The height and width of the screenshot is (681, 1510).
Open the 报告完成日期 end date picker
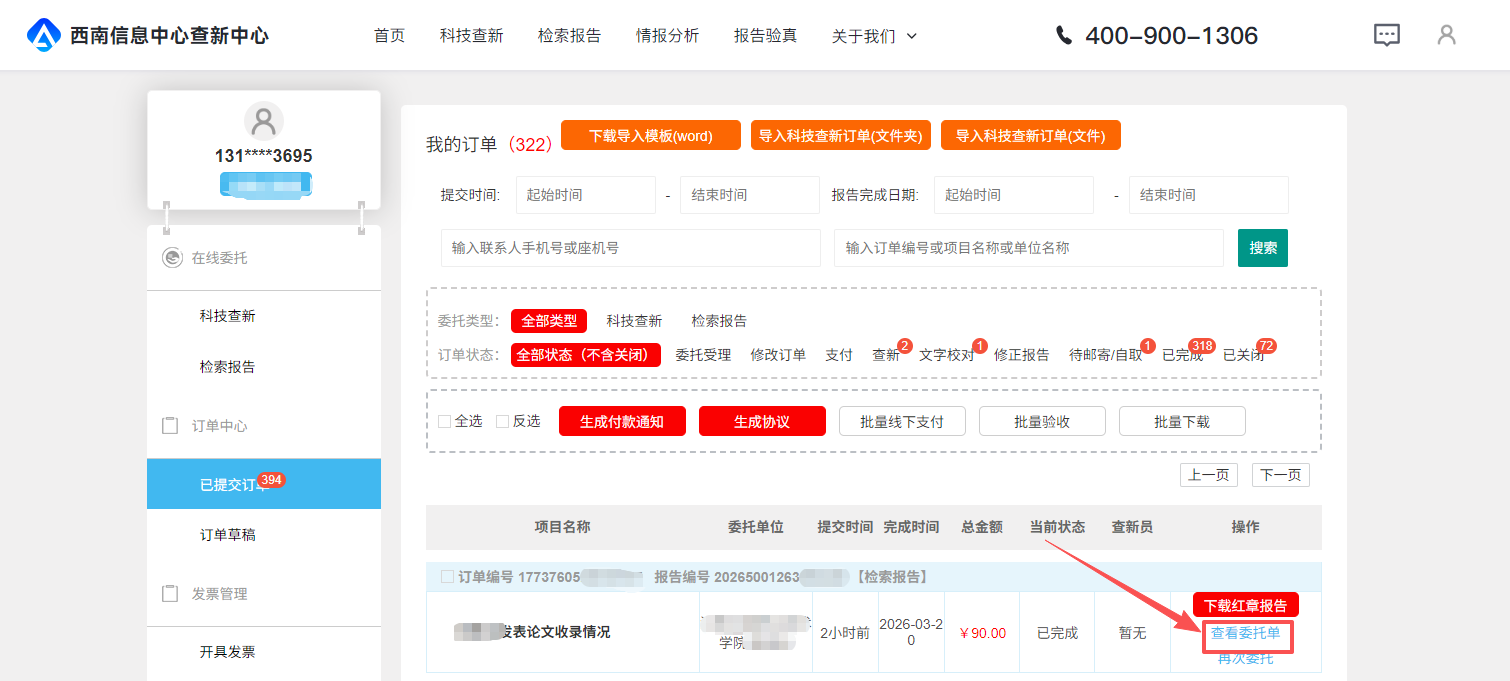pos(1208,195)
